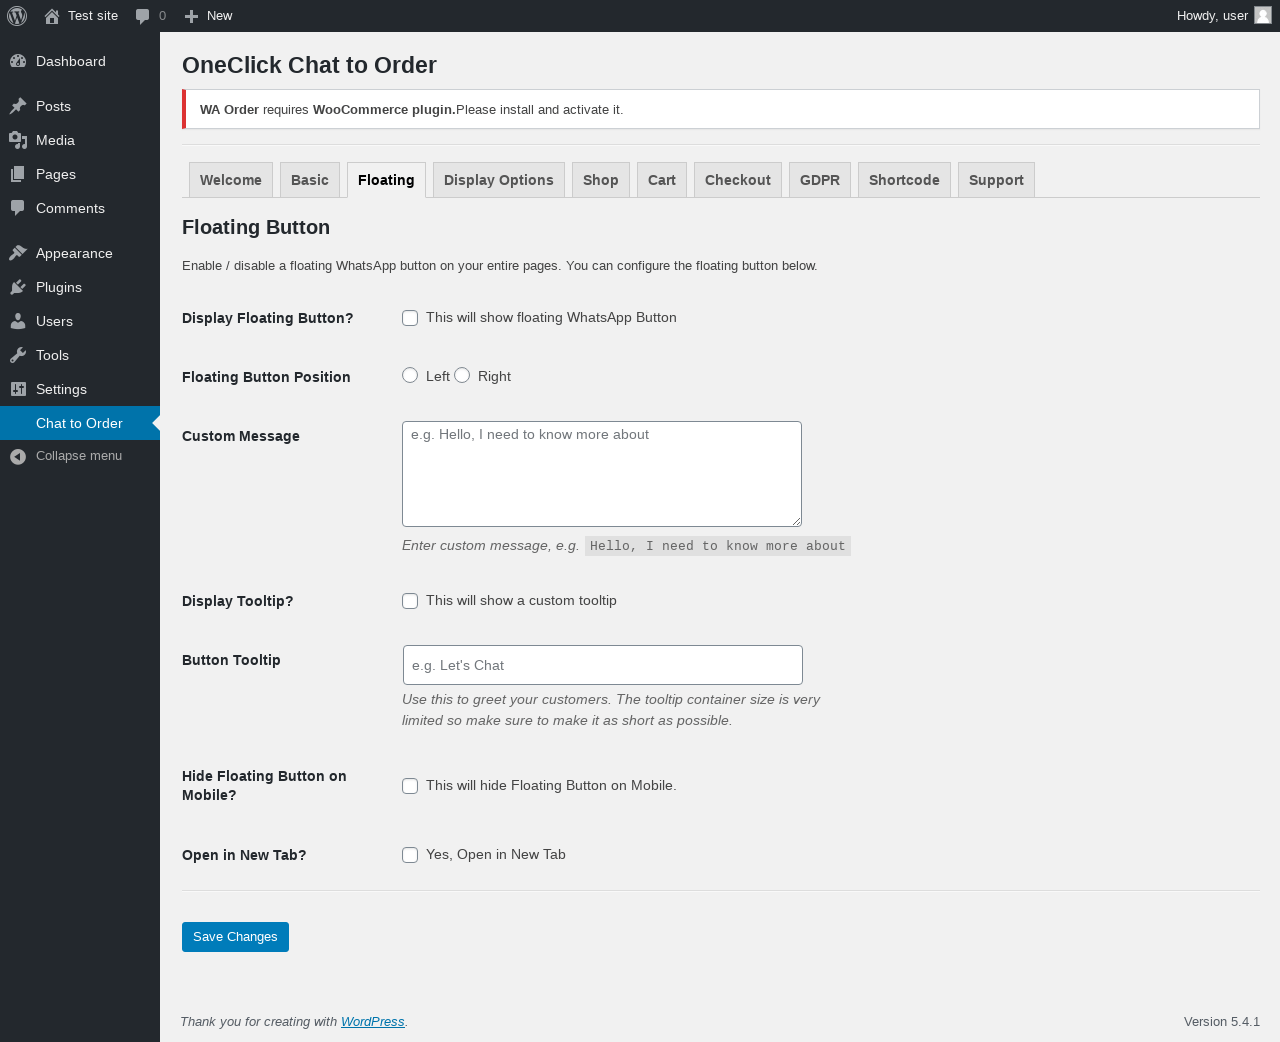Click the Media icon in sidebar
The height and width of the screenshot is (1042, 1280).
click(18, 140)
